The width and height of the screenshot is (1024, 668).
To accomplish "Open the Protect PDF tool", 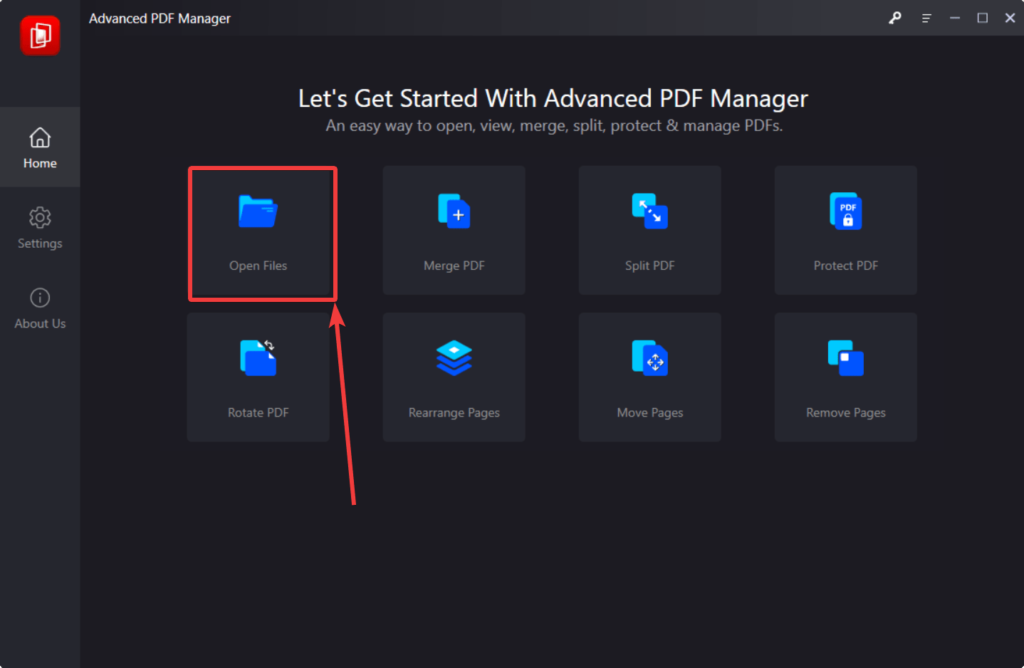I will (x=846, y=231).
